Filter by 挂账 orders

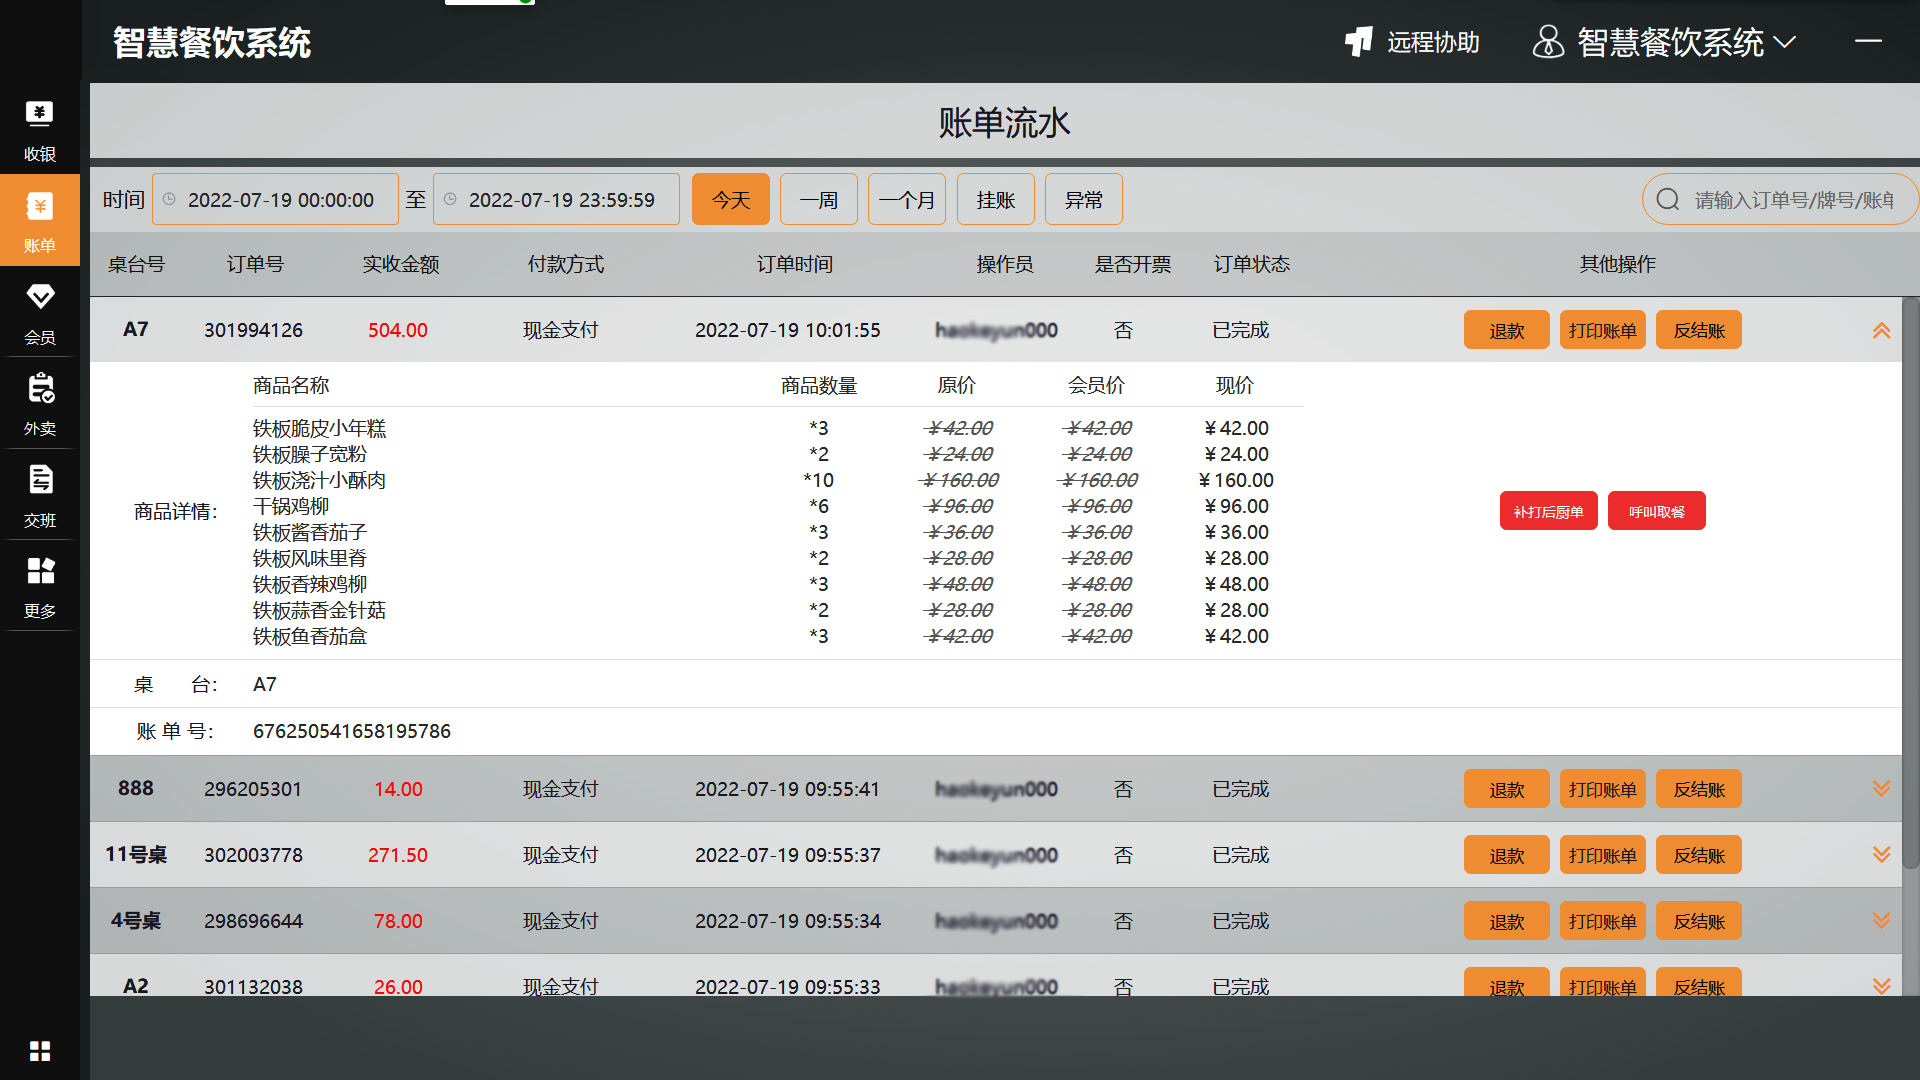point(995,200)
